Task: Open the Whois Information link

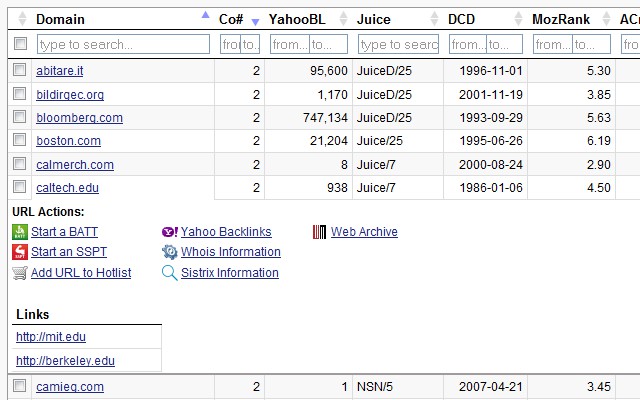Action: (231, 252)
